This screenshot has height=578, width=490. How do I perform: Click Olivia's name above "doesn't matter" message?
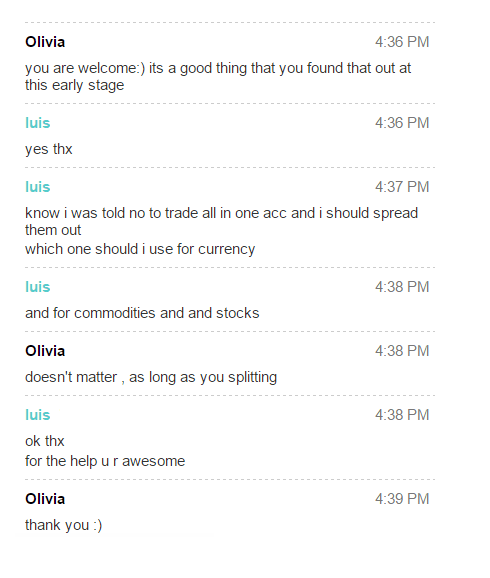pos(45,351)
